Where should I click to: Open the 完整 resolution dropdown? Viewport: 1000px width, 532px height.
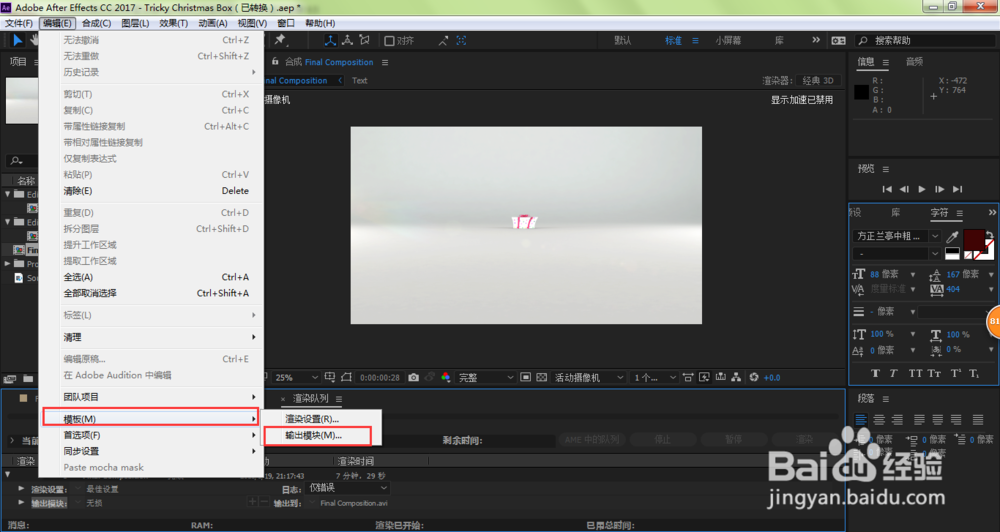[x=486, y=378]
